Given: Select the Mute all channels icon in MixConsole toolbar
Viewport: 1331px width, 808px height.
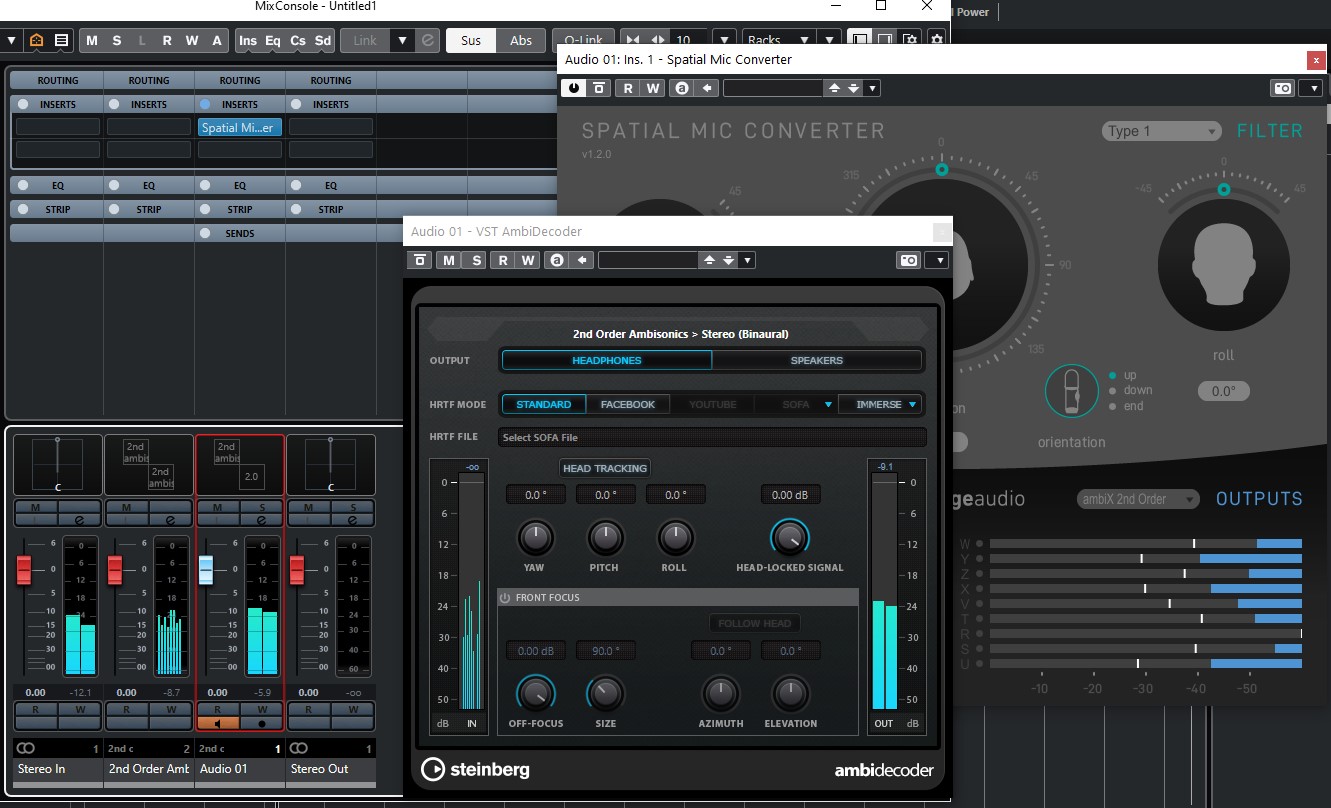Looking at the screenshot, I should (x=92, y=40).
